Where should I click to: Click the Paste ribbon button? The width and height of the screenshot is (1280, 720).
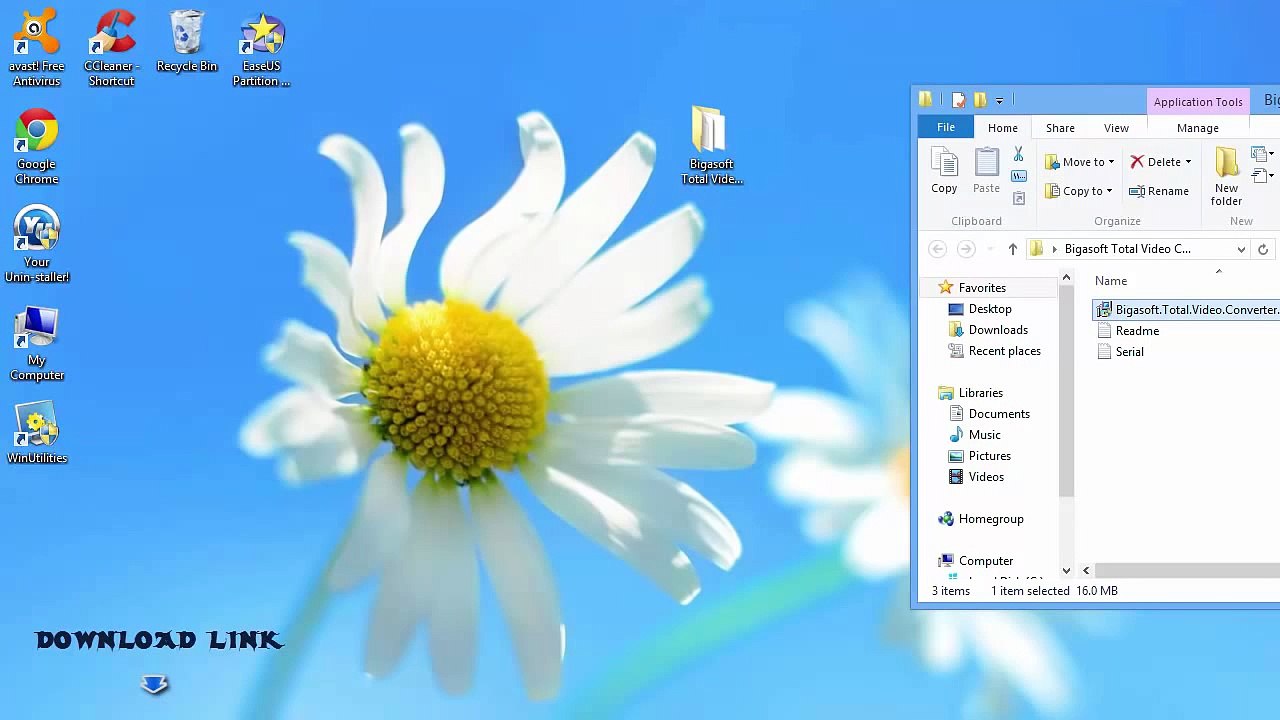pos(986,170)
